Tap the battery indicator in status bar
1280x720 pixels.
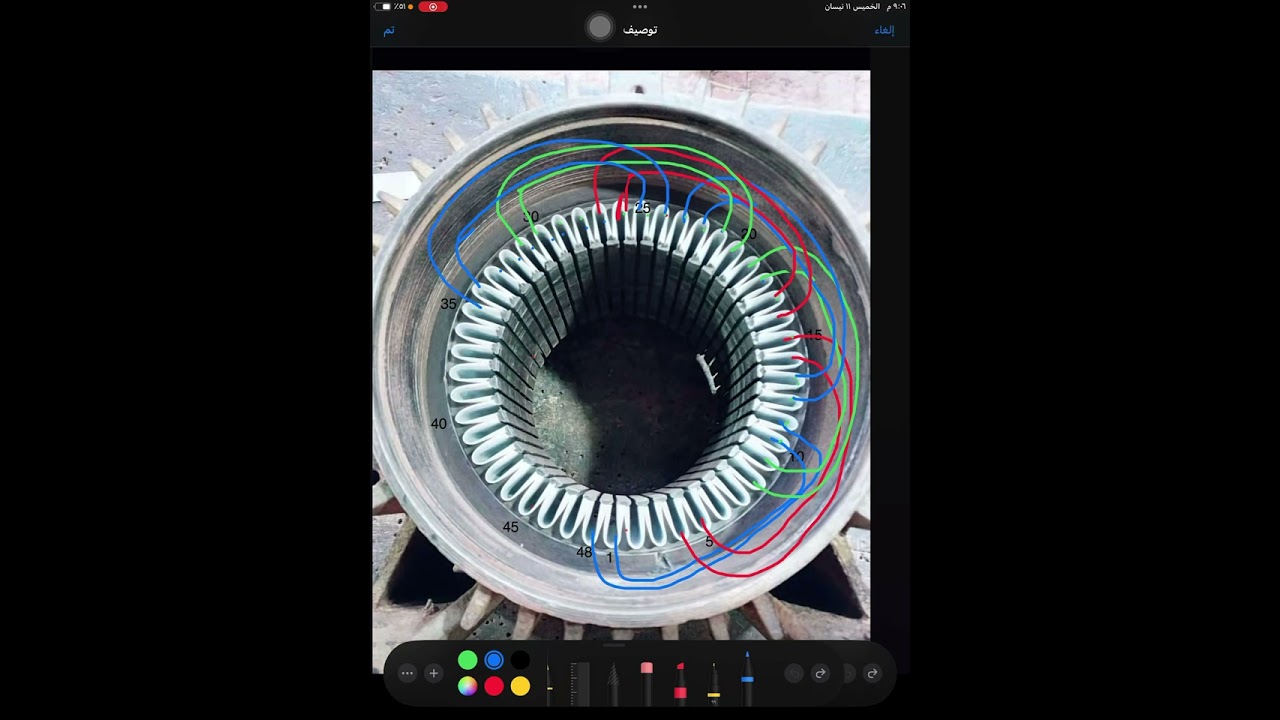384,7
